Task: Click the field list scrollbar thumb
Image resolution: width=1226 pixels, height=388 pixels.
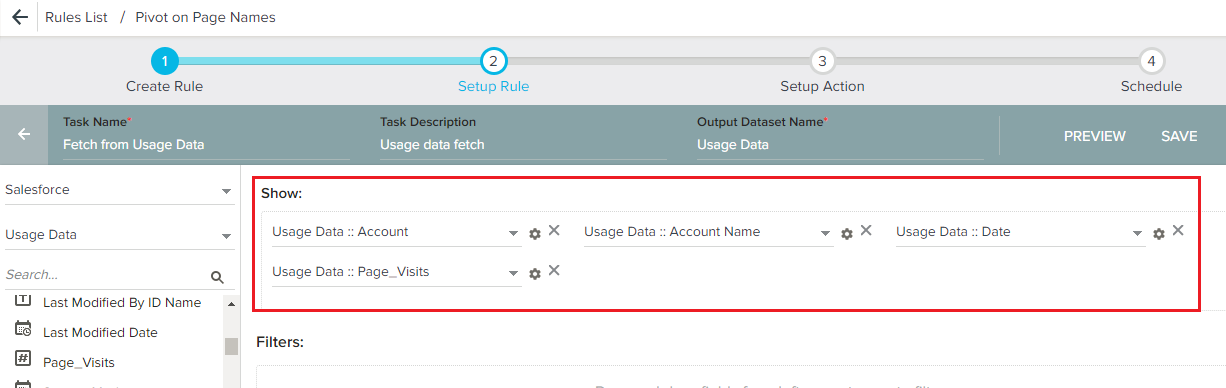Action: (x=232, y=347)
